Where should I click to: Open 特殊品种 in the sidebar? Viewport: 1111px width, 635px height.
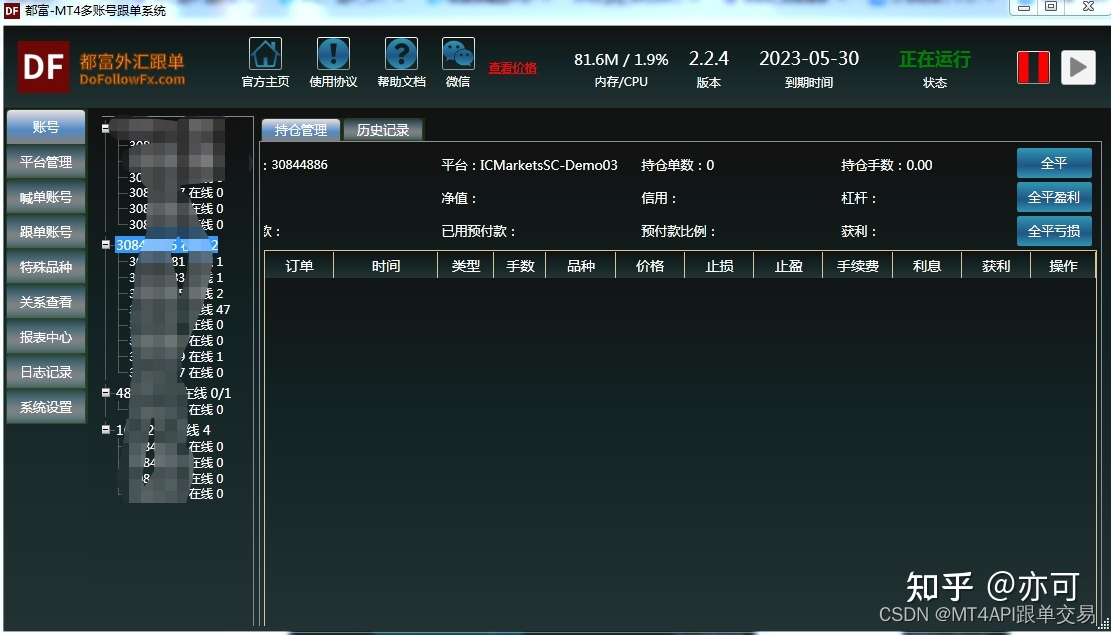click(46, 267)
